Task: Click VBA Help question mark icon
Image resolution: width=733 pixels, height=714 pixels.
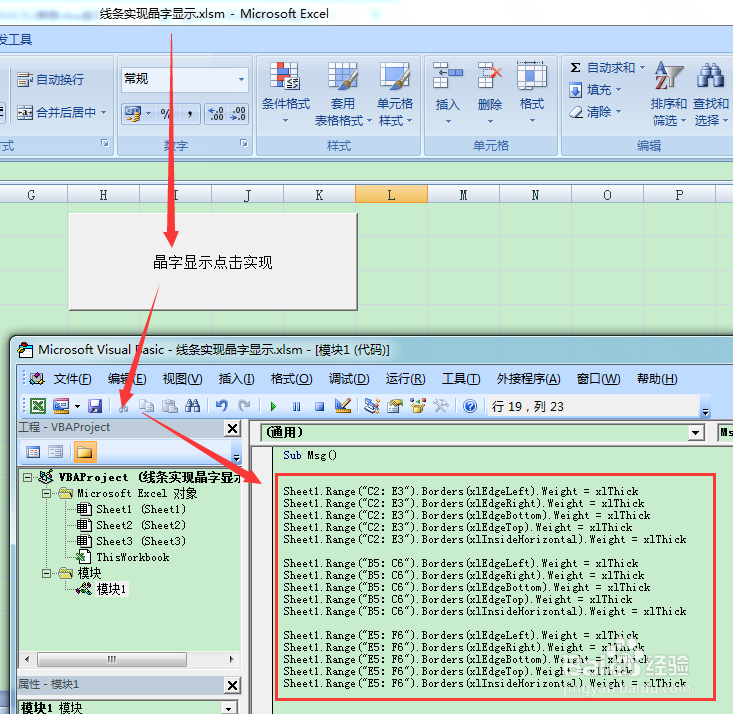Action: (x=470, y=406)
